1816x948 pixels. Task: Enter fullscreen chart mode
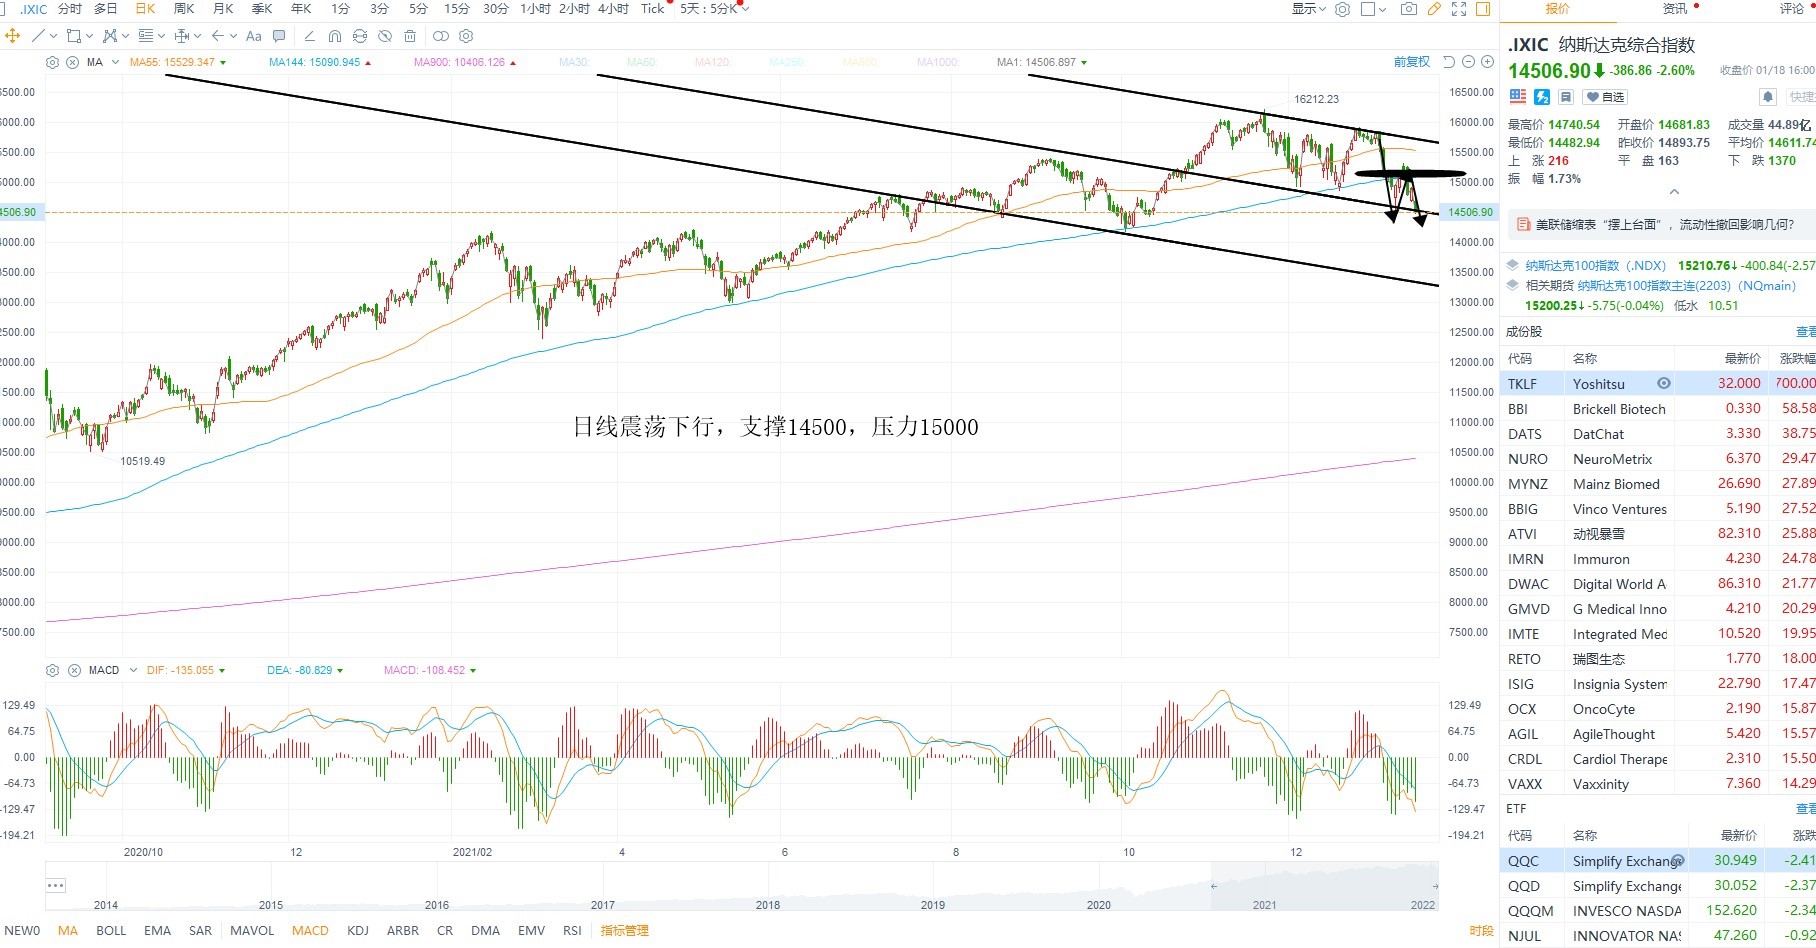point(1459,9)
